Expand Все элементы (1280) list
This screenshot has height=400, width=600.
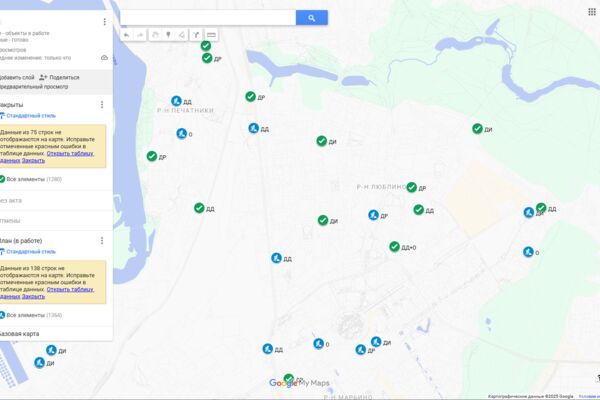coord(31,179)
